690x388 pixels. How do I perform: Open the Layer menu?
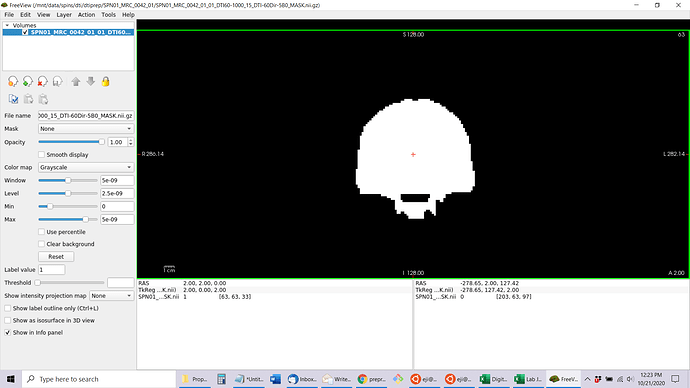(x=64, y=15)
